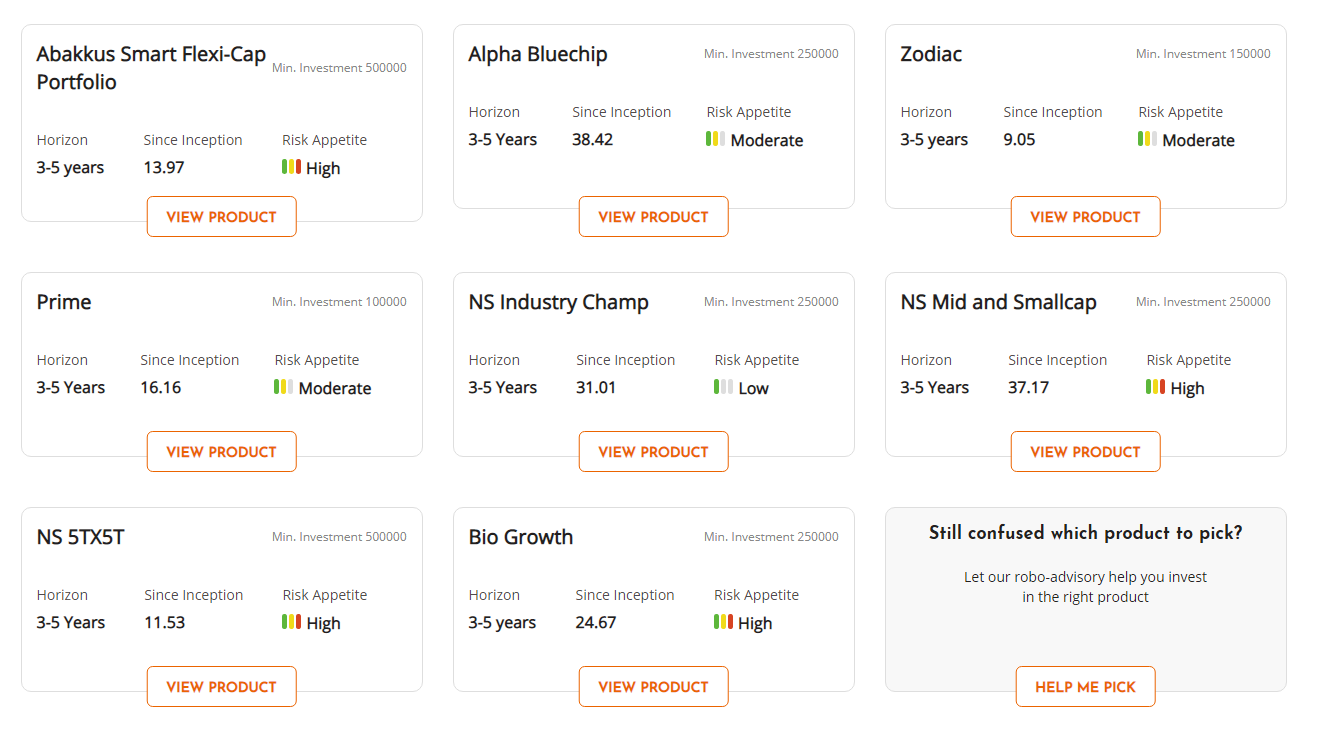Open NS Industry Champ View Product button

tap(654, 452)
